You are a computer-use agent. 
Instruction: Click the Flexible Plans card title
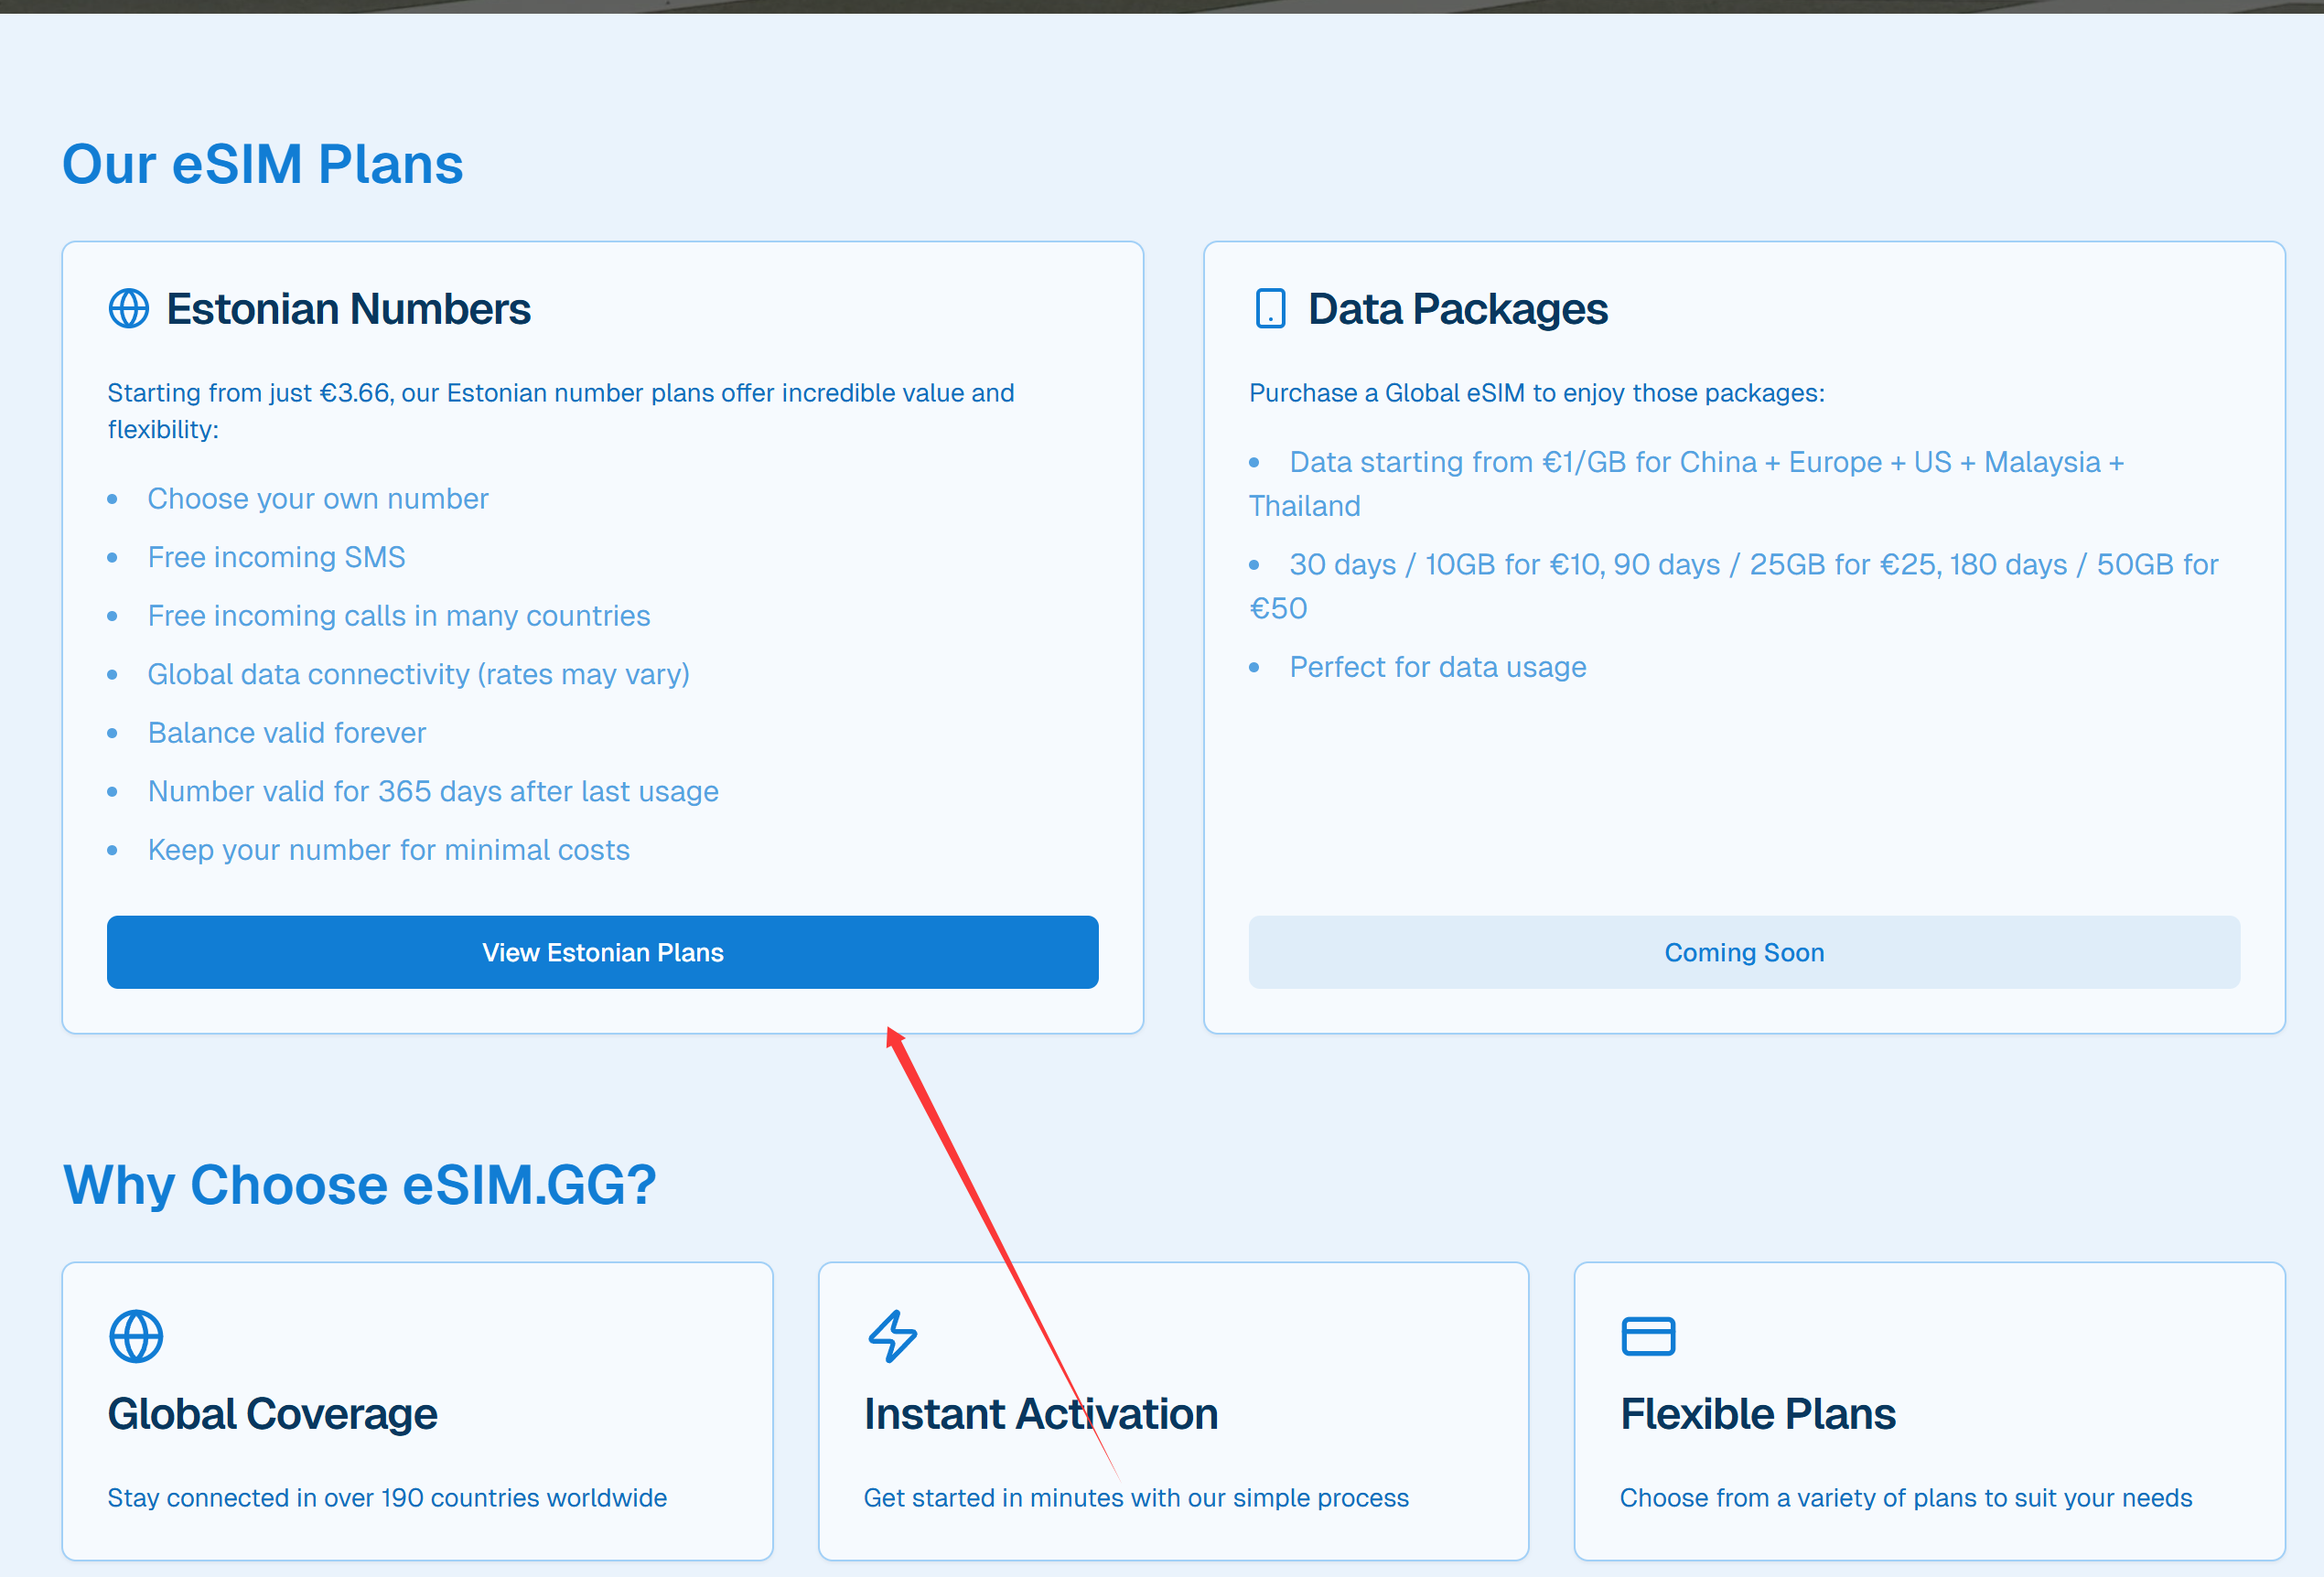pyautogui.click(x=1758, y=1414)
